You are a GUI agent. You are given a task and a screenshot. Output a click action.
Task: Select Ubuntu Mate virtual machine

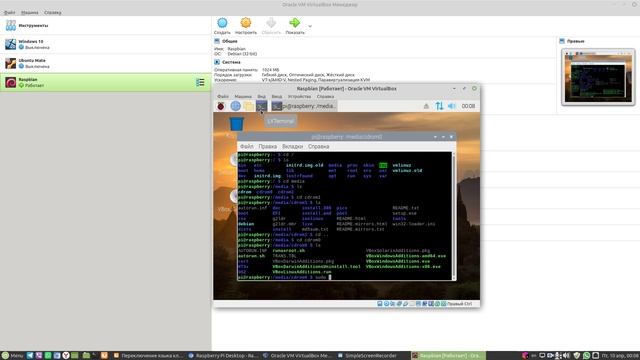[x=105, y=63]
